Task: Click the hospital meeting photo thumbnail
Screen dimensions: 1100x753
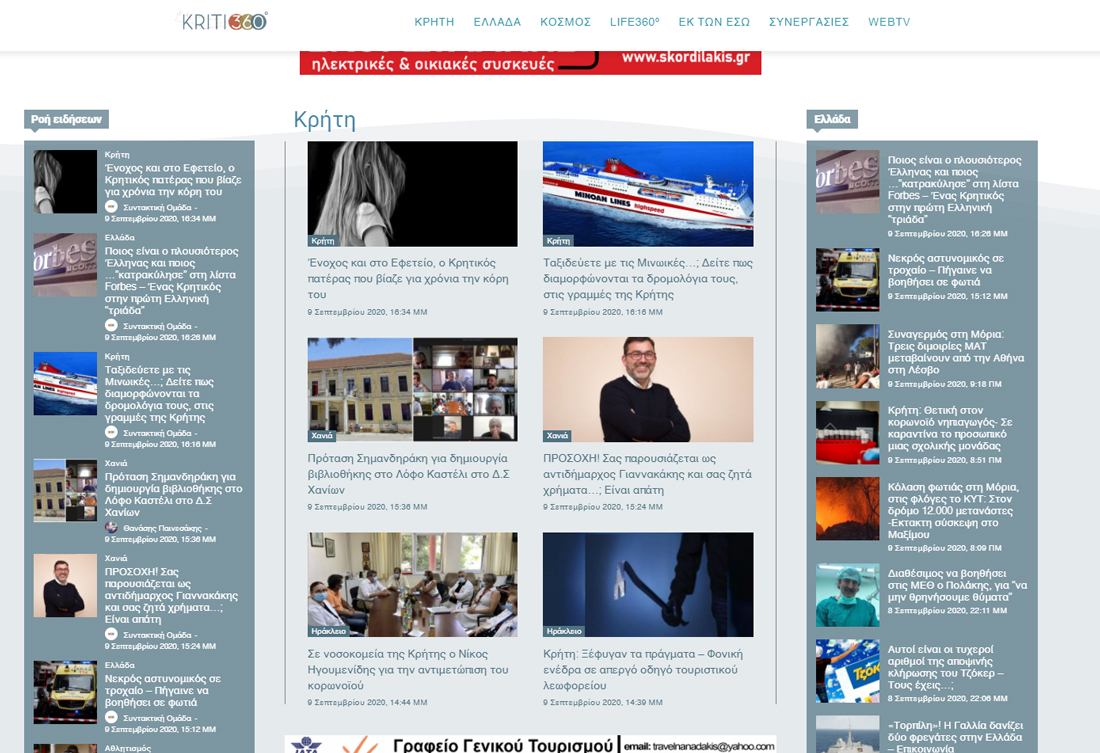Action: (412, 584)
